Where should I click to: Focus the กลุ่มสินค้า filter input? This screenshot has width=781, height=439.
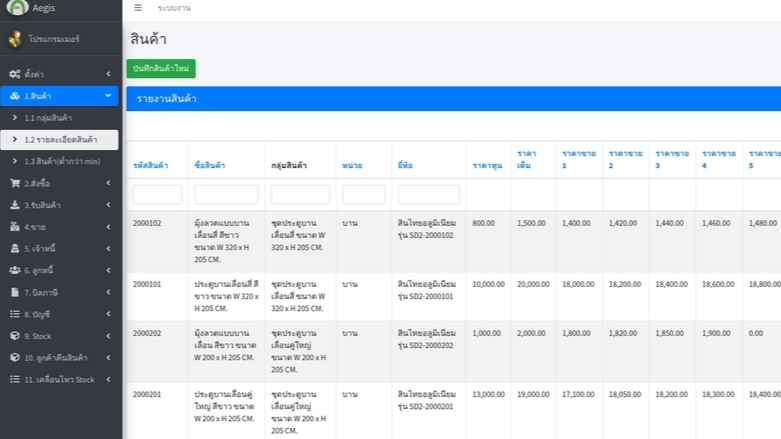point(300,194)
